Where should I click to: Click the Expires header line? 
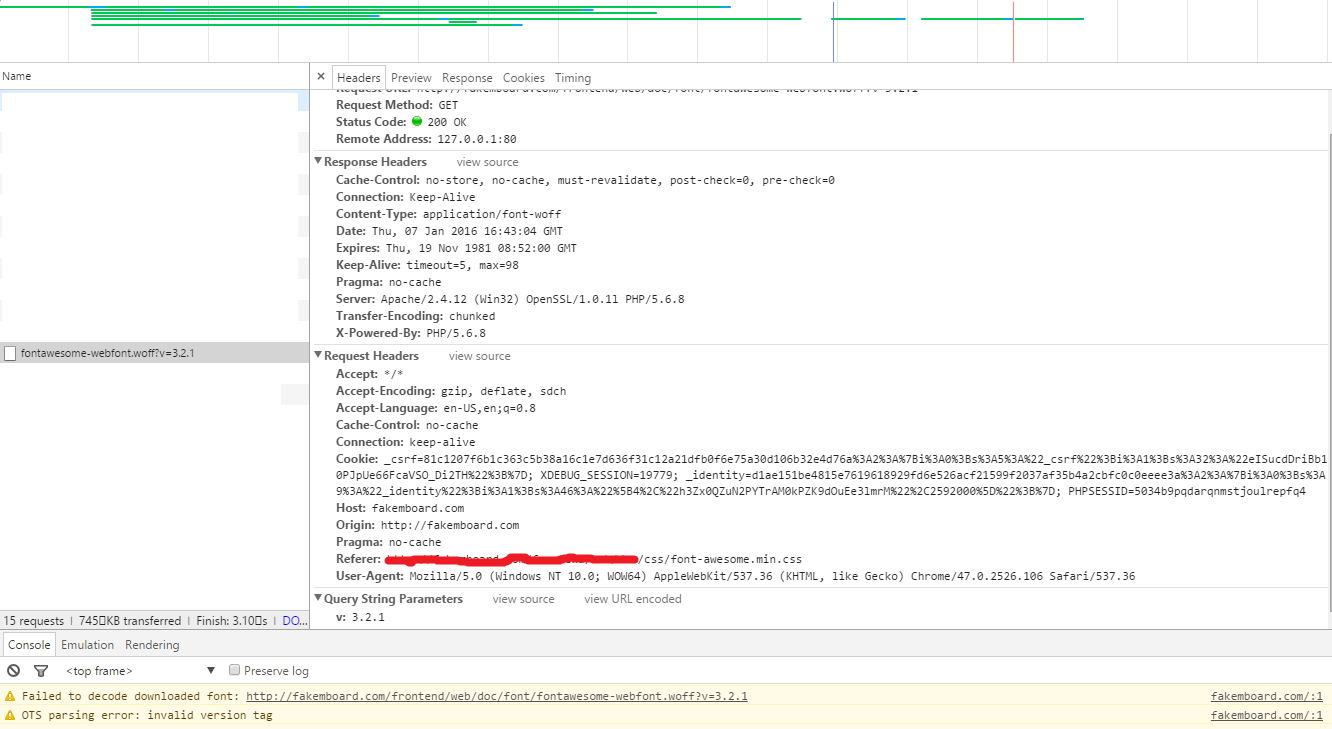point(456,248)
